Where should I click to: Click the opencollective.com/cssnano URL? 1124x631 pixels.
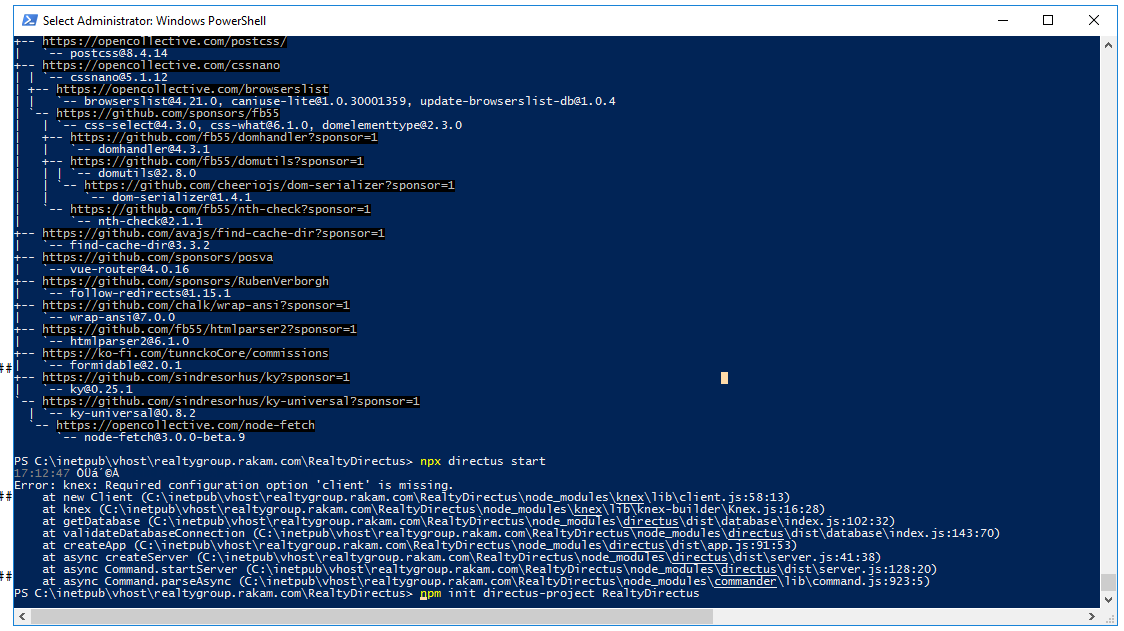[x=161, y=65]
